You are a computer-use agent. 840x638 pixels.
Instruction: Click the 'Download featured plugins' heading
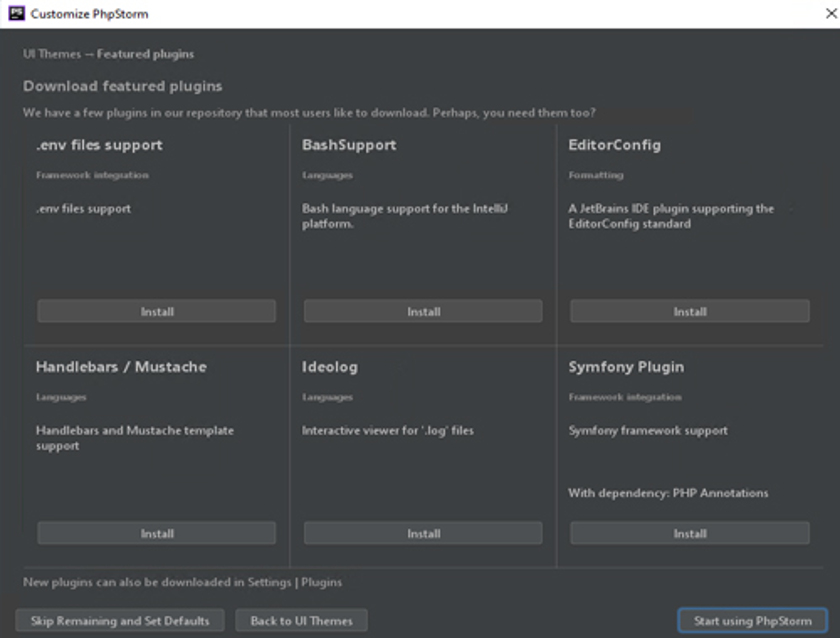(123, 86)
